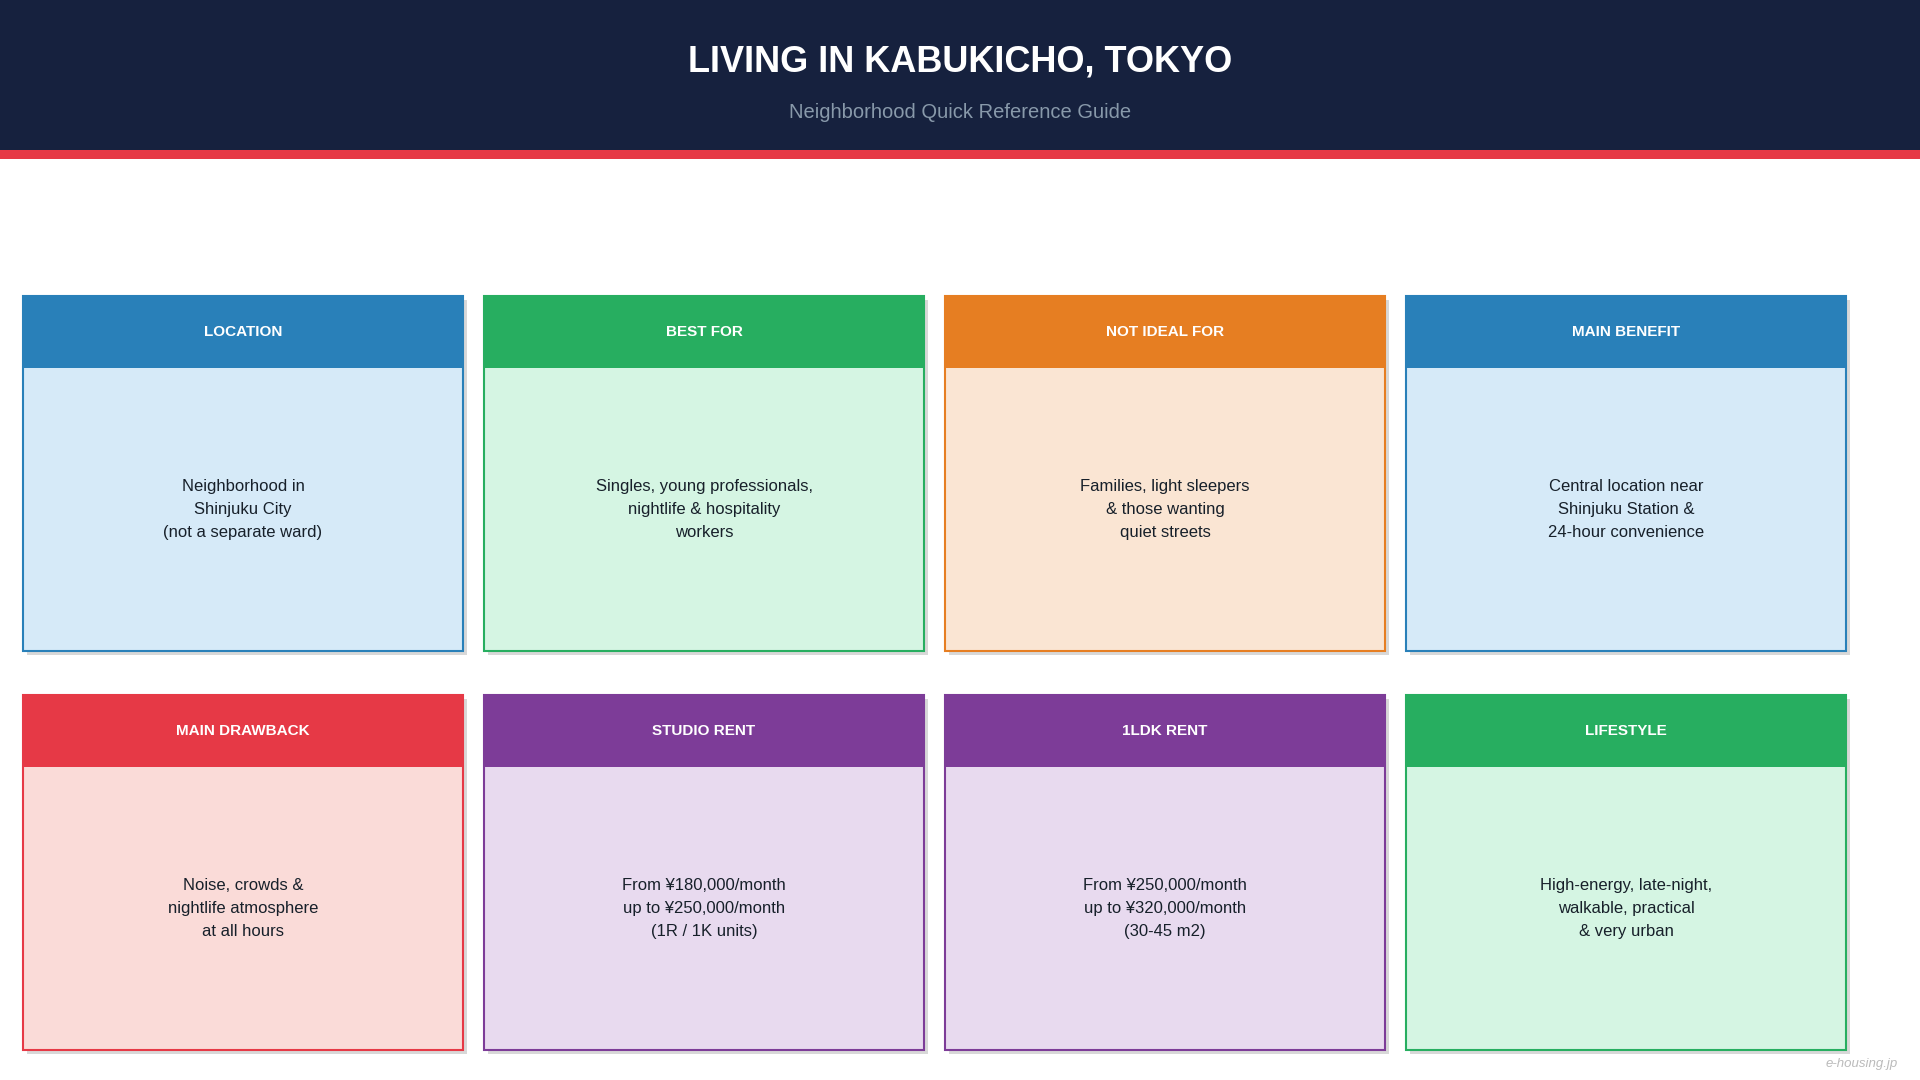Viewport: 1920px width, 1080px height.
Task: Click the text "From ¥250,000/month" in 1LDK card
Action: (1165, 885)
